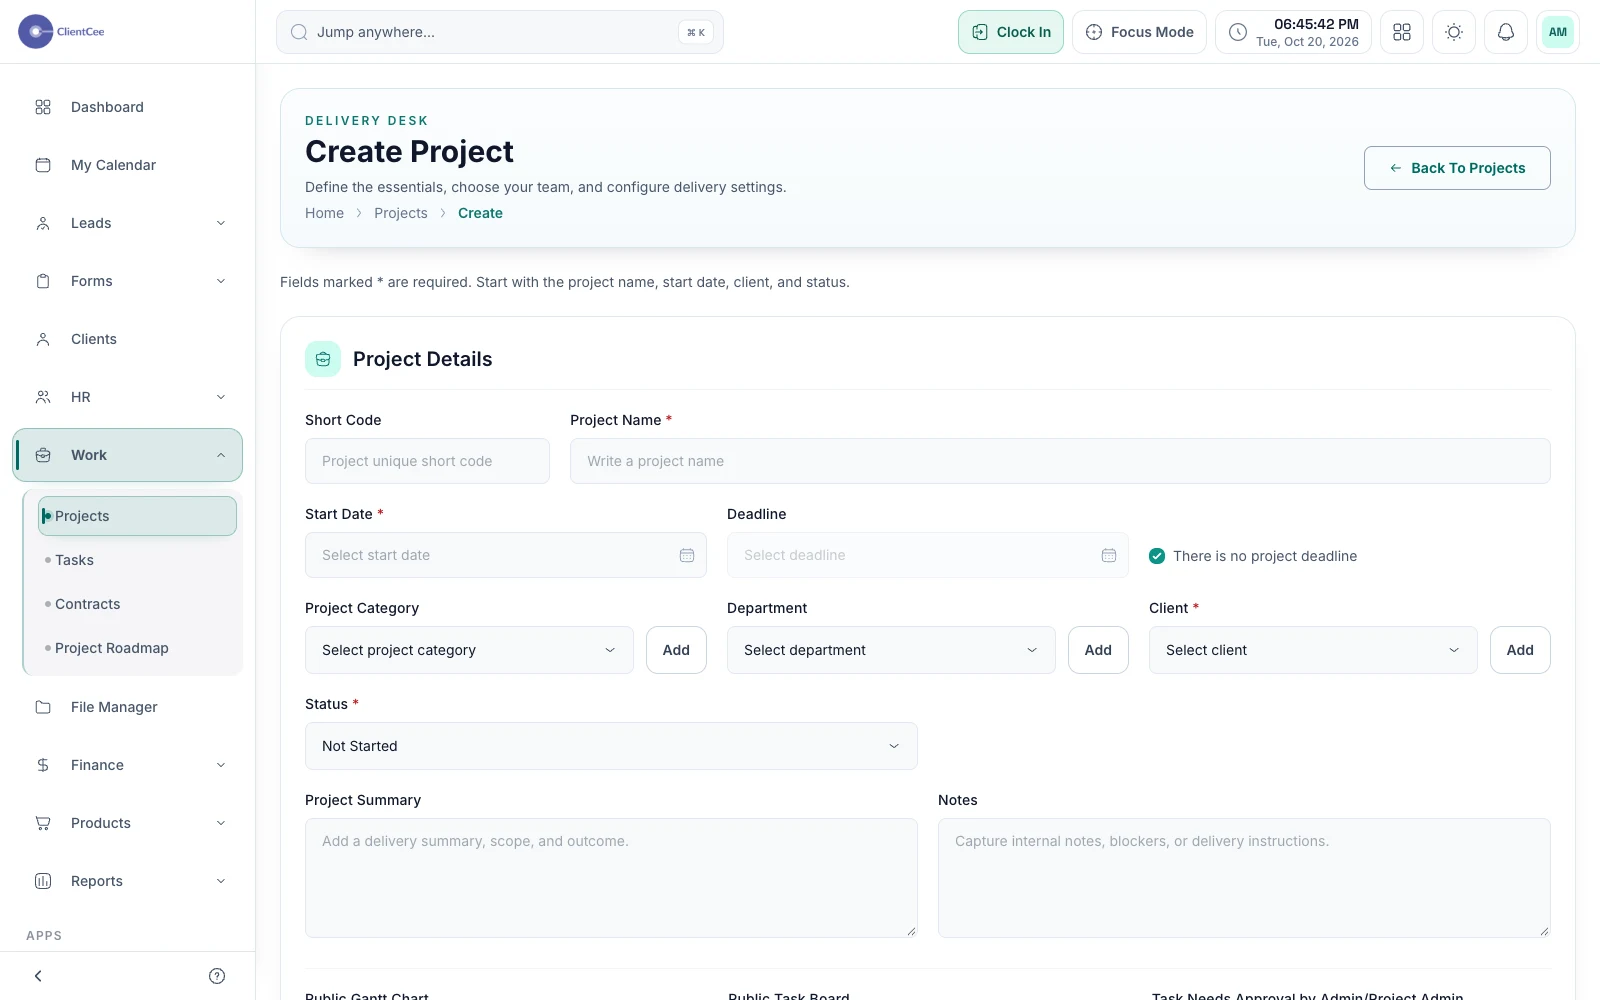
Task: Open the AM user avatar menu
Action: [x=1558, y=32]
